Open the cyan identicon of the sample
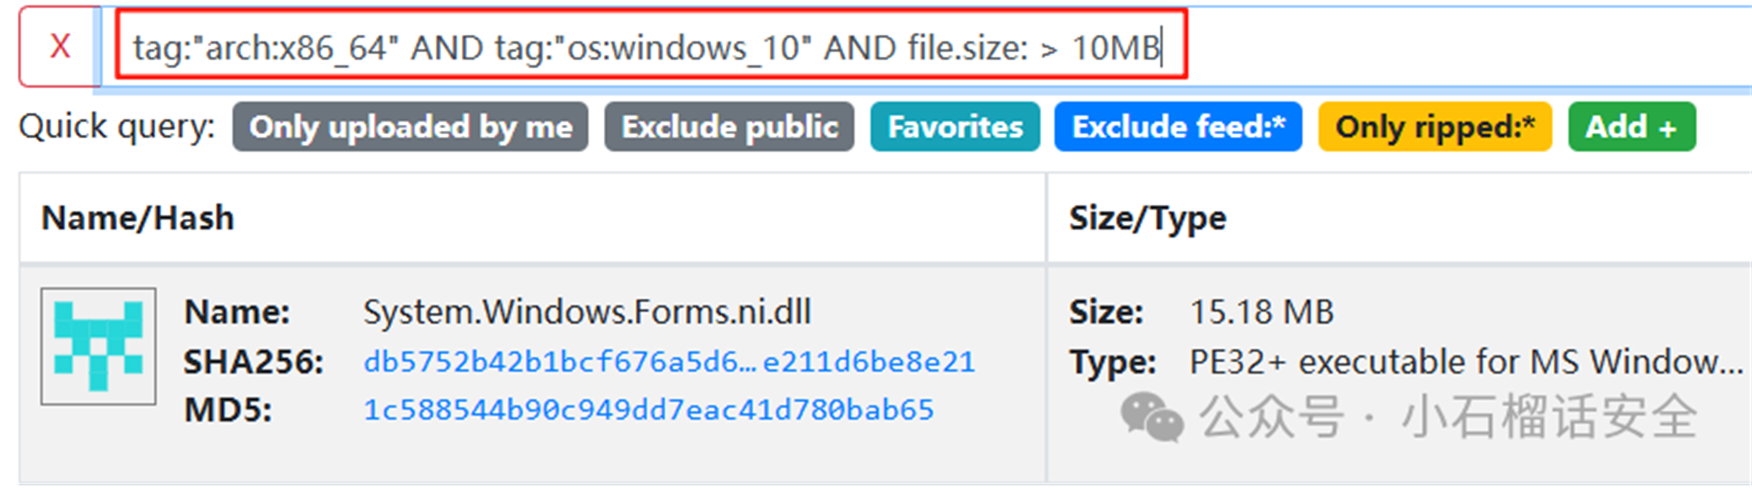 (x=98, y=346)
